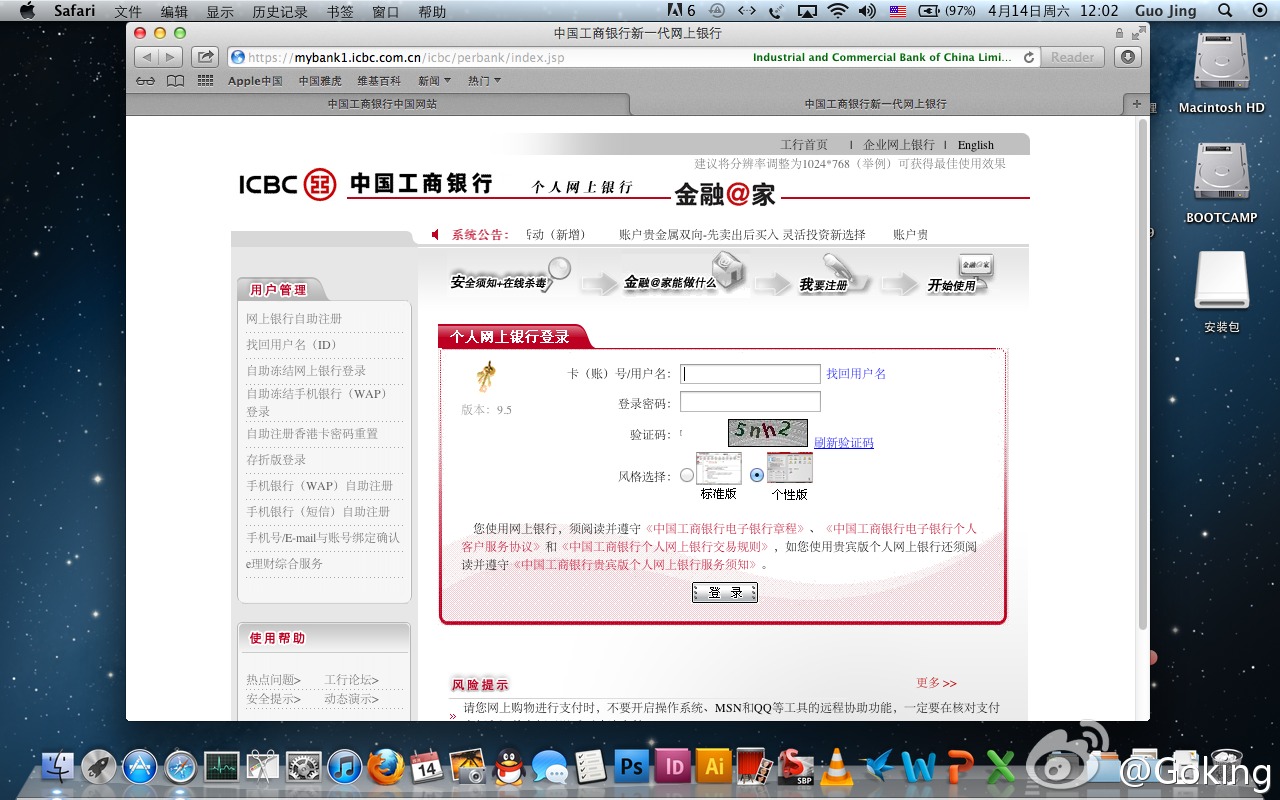The height and width of the screenshot is (800, 1280).
Task: Launch InDesign from the Dock
Action: [x=673, y=767]
